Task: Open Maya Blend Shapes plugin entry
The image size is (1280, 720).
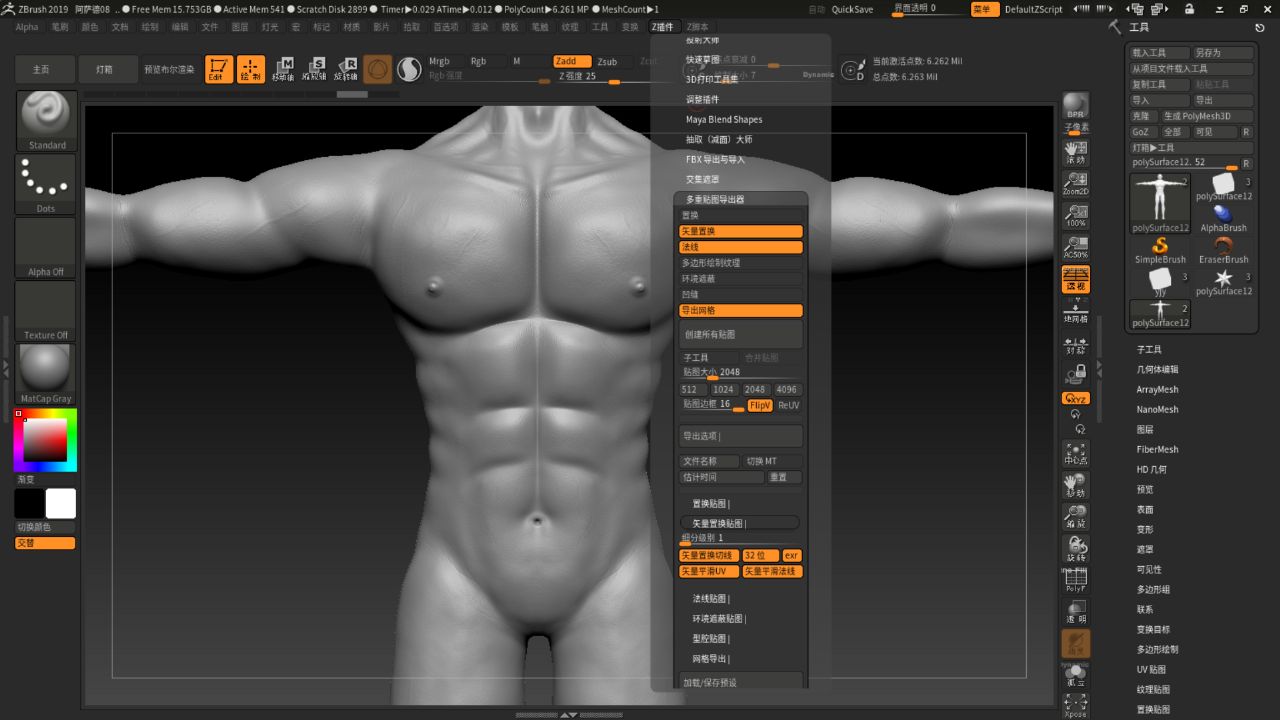Action: click(x=724, y=119)
